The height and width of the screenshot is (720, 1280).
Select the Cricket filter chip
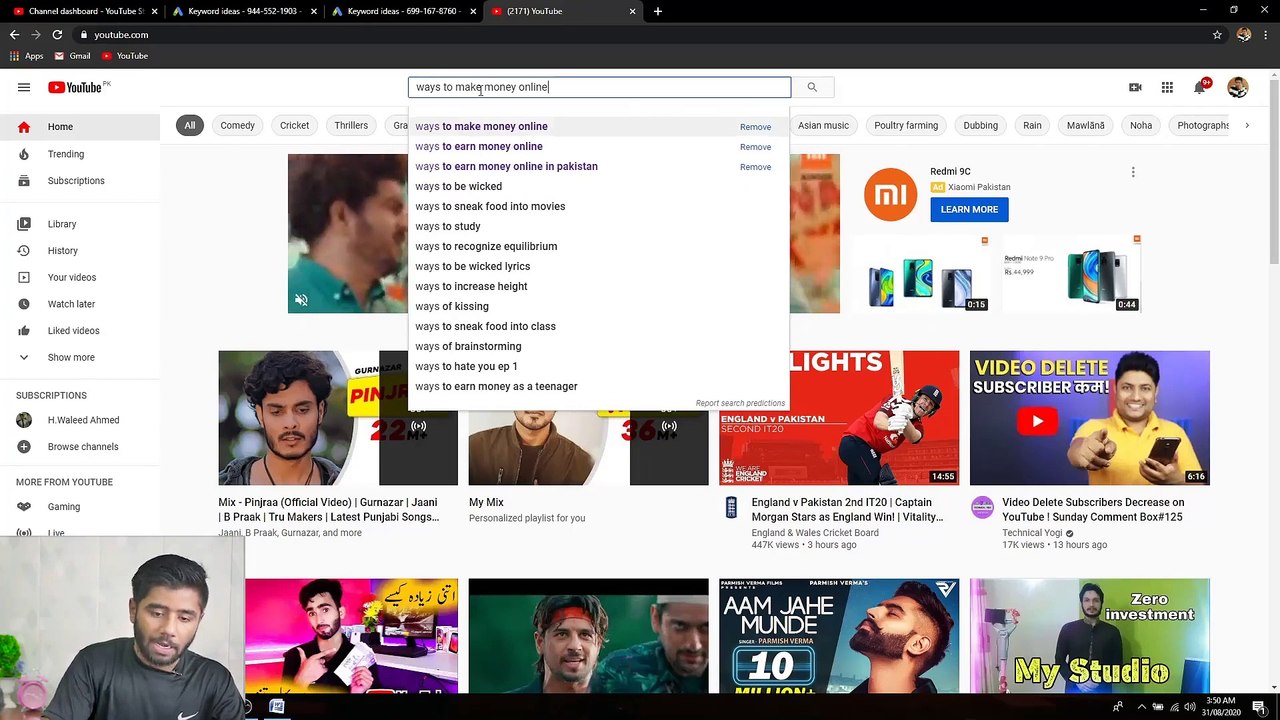click(294, 126)
